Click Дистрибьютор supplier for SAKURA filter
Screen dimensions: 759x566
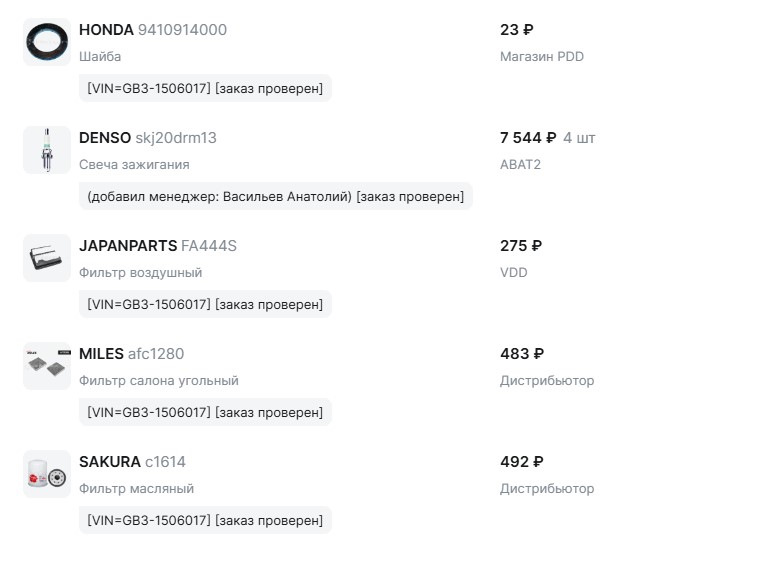click(x=547, y=489)
